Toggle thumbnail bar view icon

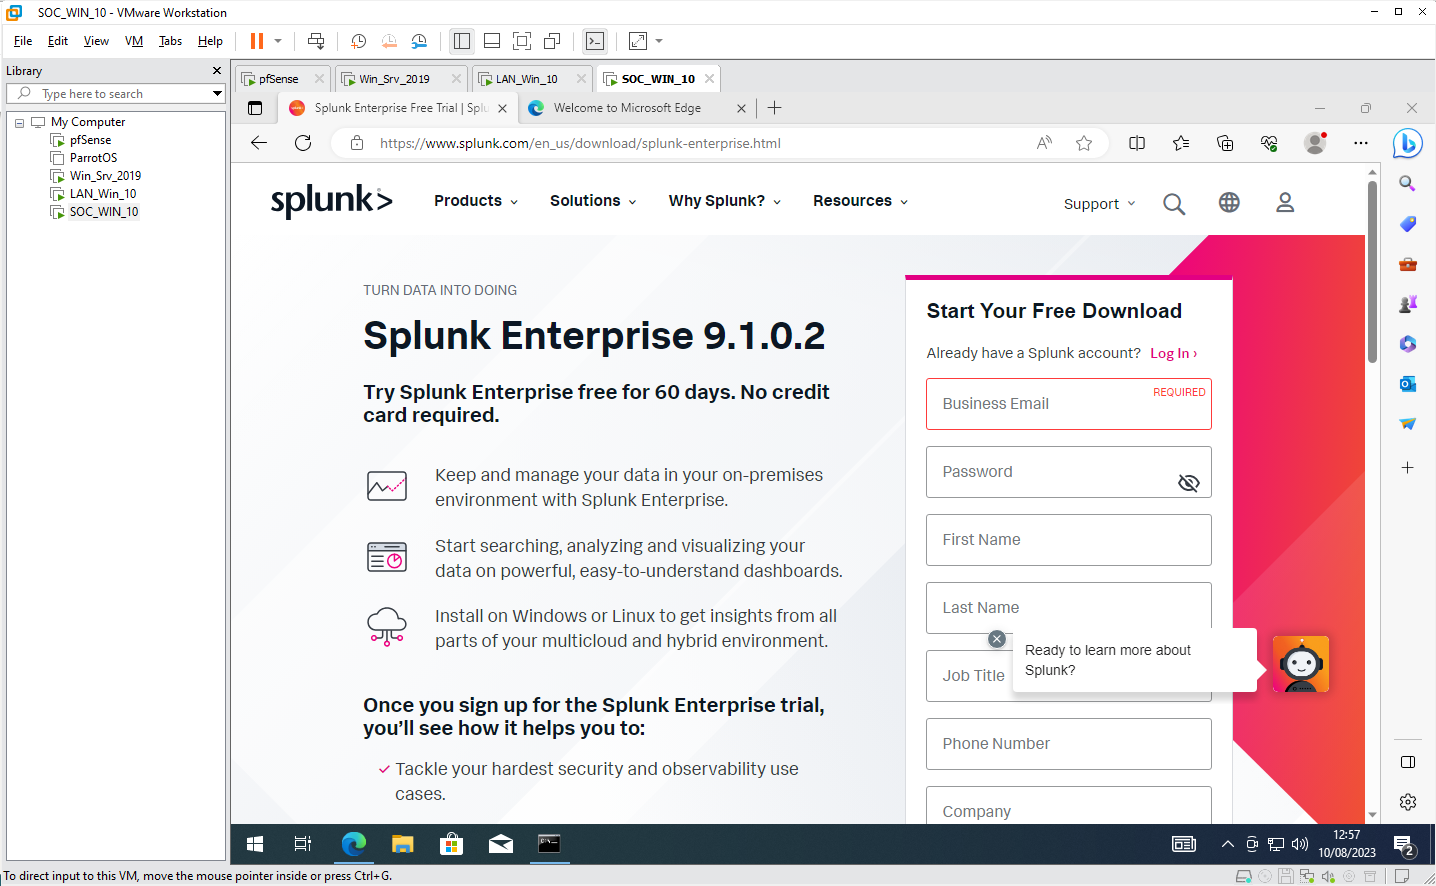point(492,41)
